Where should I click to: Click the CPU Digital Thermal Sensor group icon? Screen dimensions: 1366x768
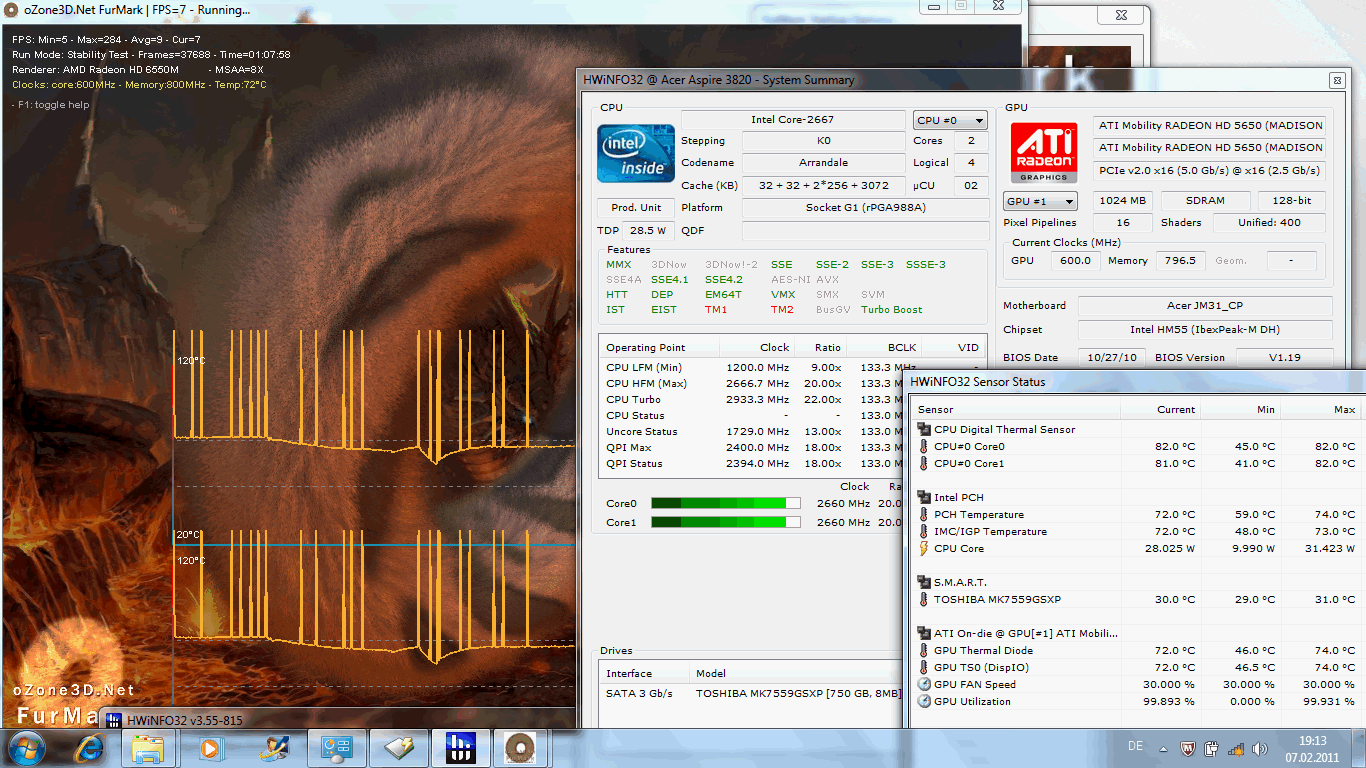924,430
